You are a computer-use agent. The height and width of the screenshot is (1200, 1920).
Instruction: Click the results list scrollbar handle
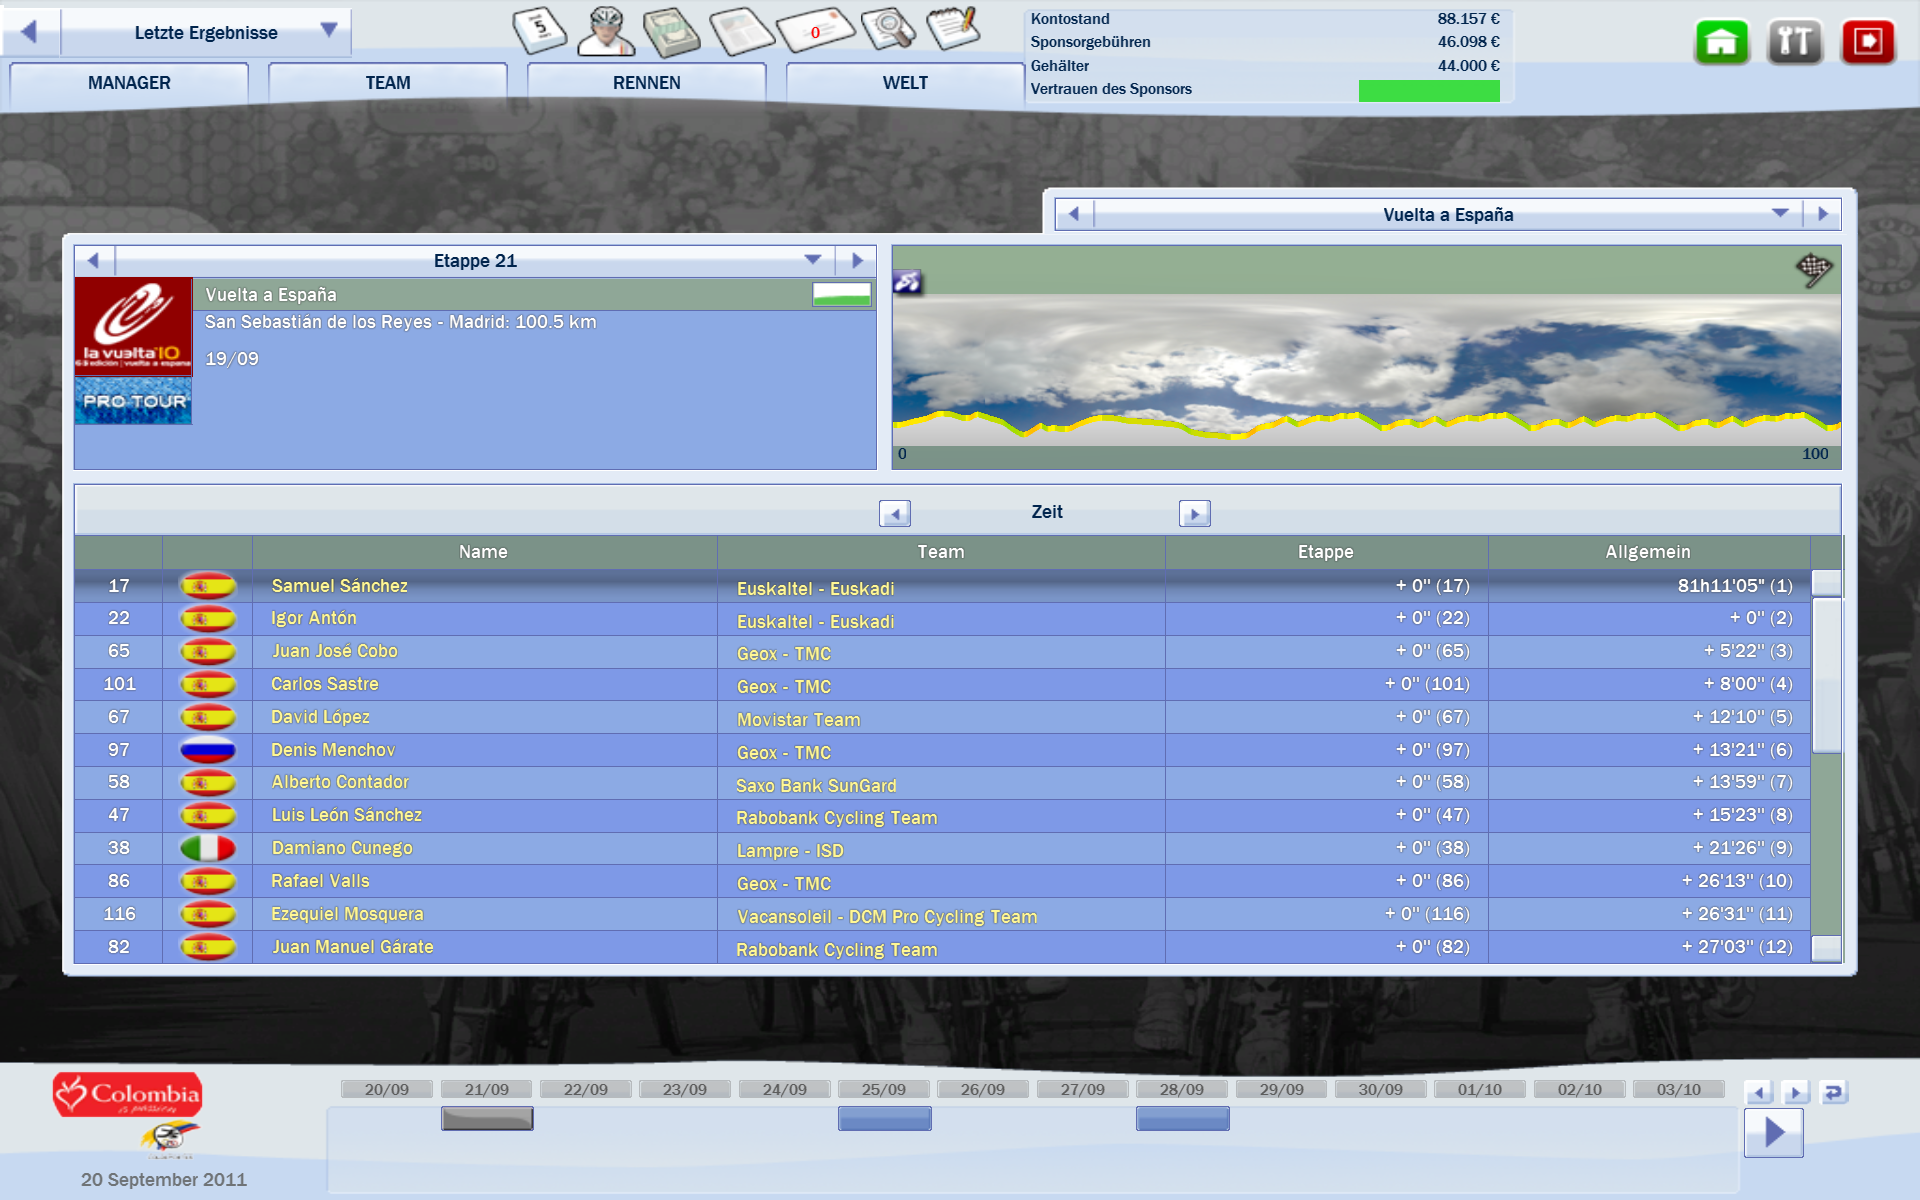click(x=1826, y=673)
